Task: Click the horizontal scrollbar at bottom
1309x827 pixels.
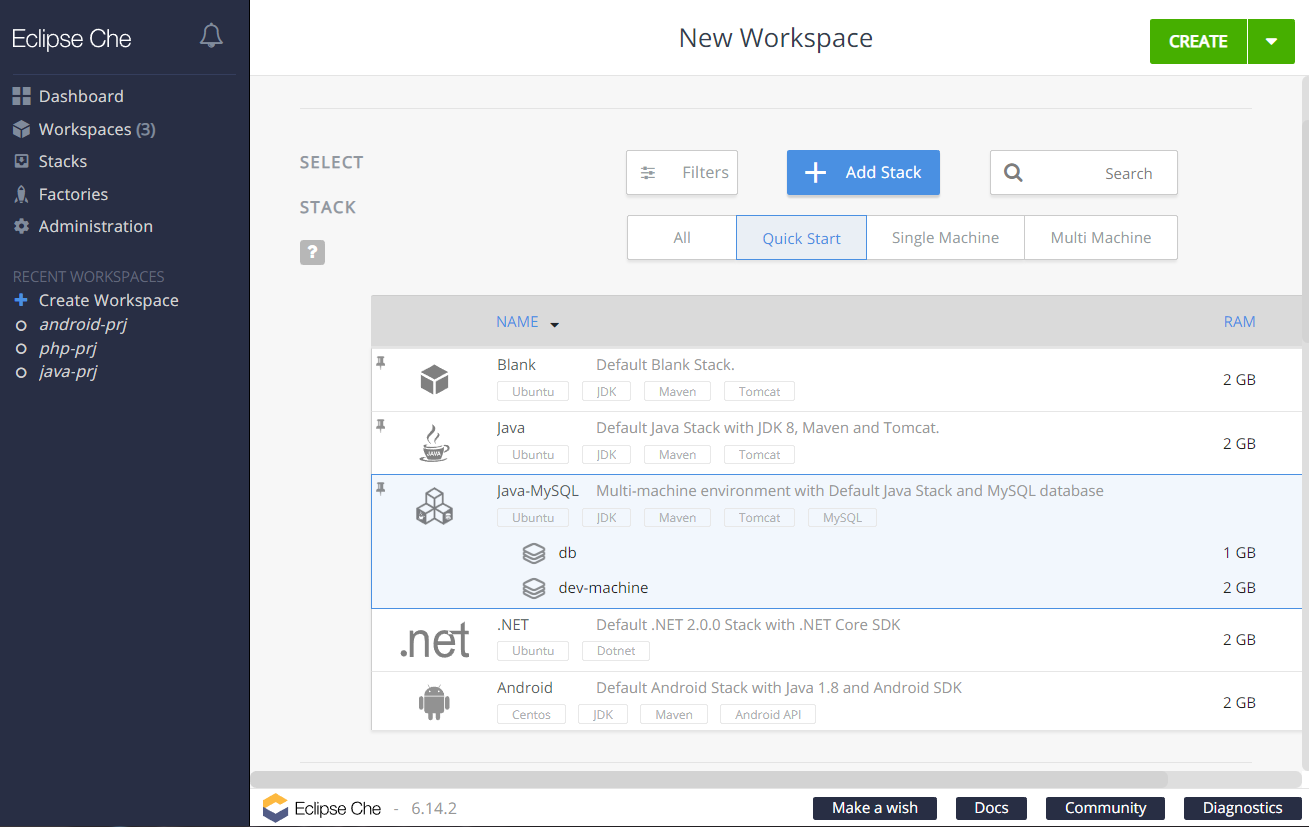Action: tap(708, 779)
